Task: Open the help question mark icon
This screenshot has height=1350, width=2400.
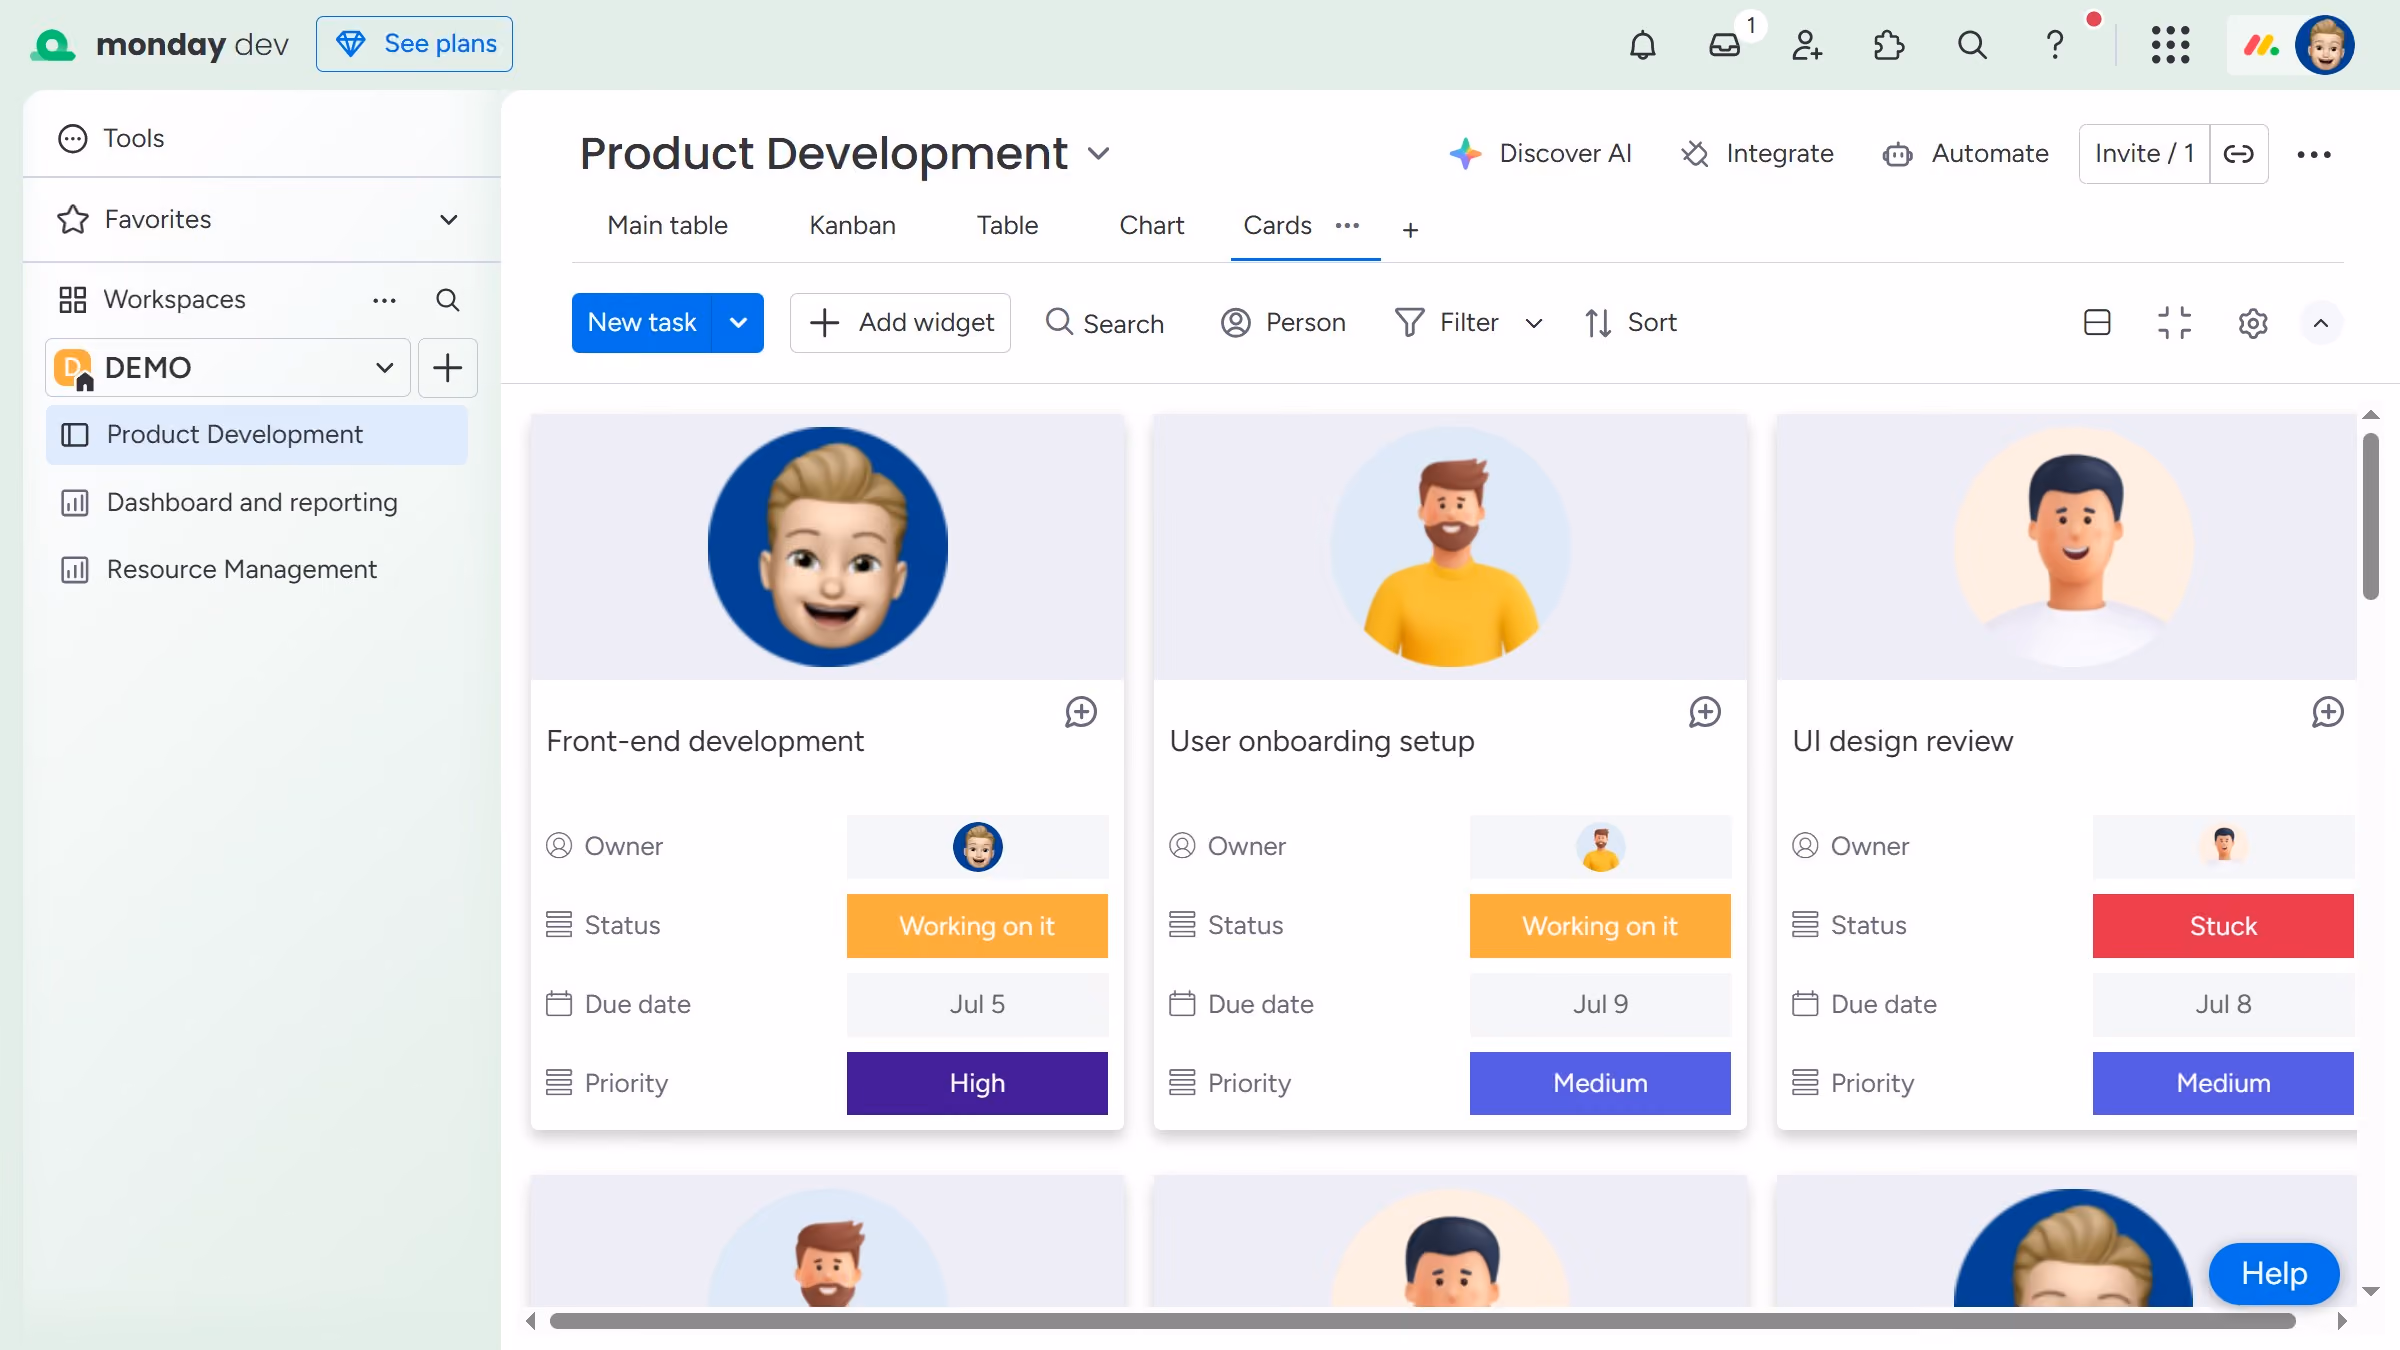Action: coord(2055,45)
